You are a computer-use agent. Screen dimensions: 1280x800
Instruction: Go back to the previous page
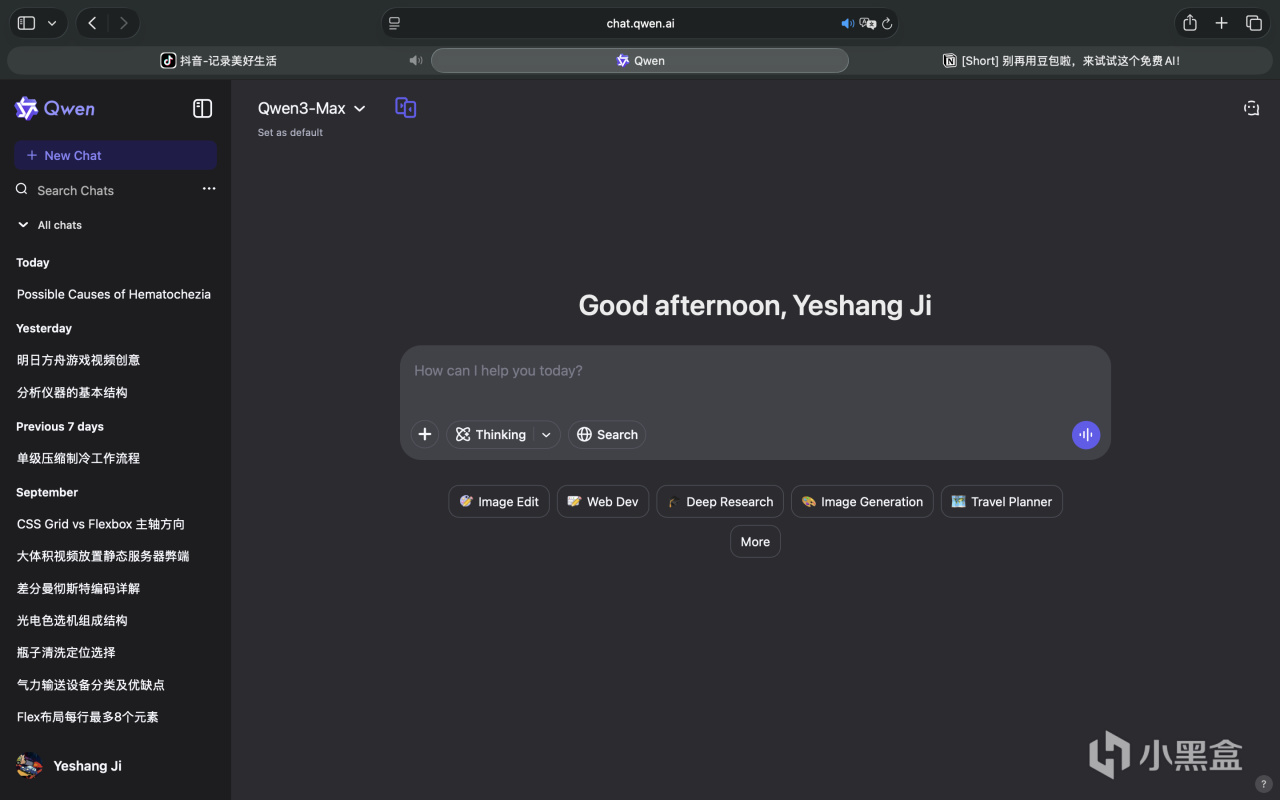tap(92, 23)
